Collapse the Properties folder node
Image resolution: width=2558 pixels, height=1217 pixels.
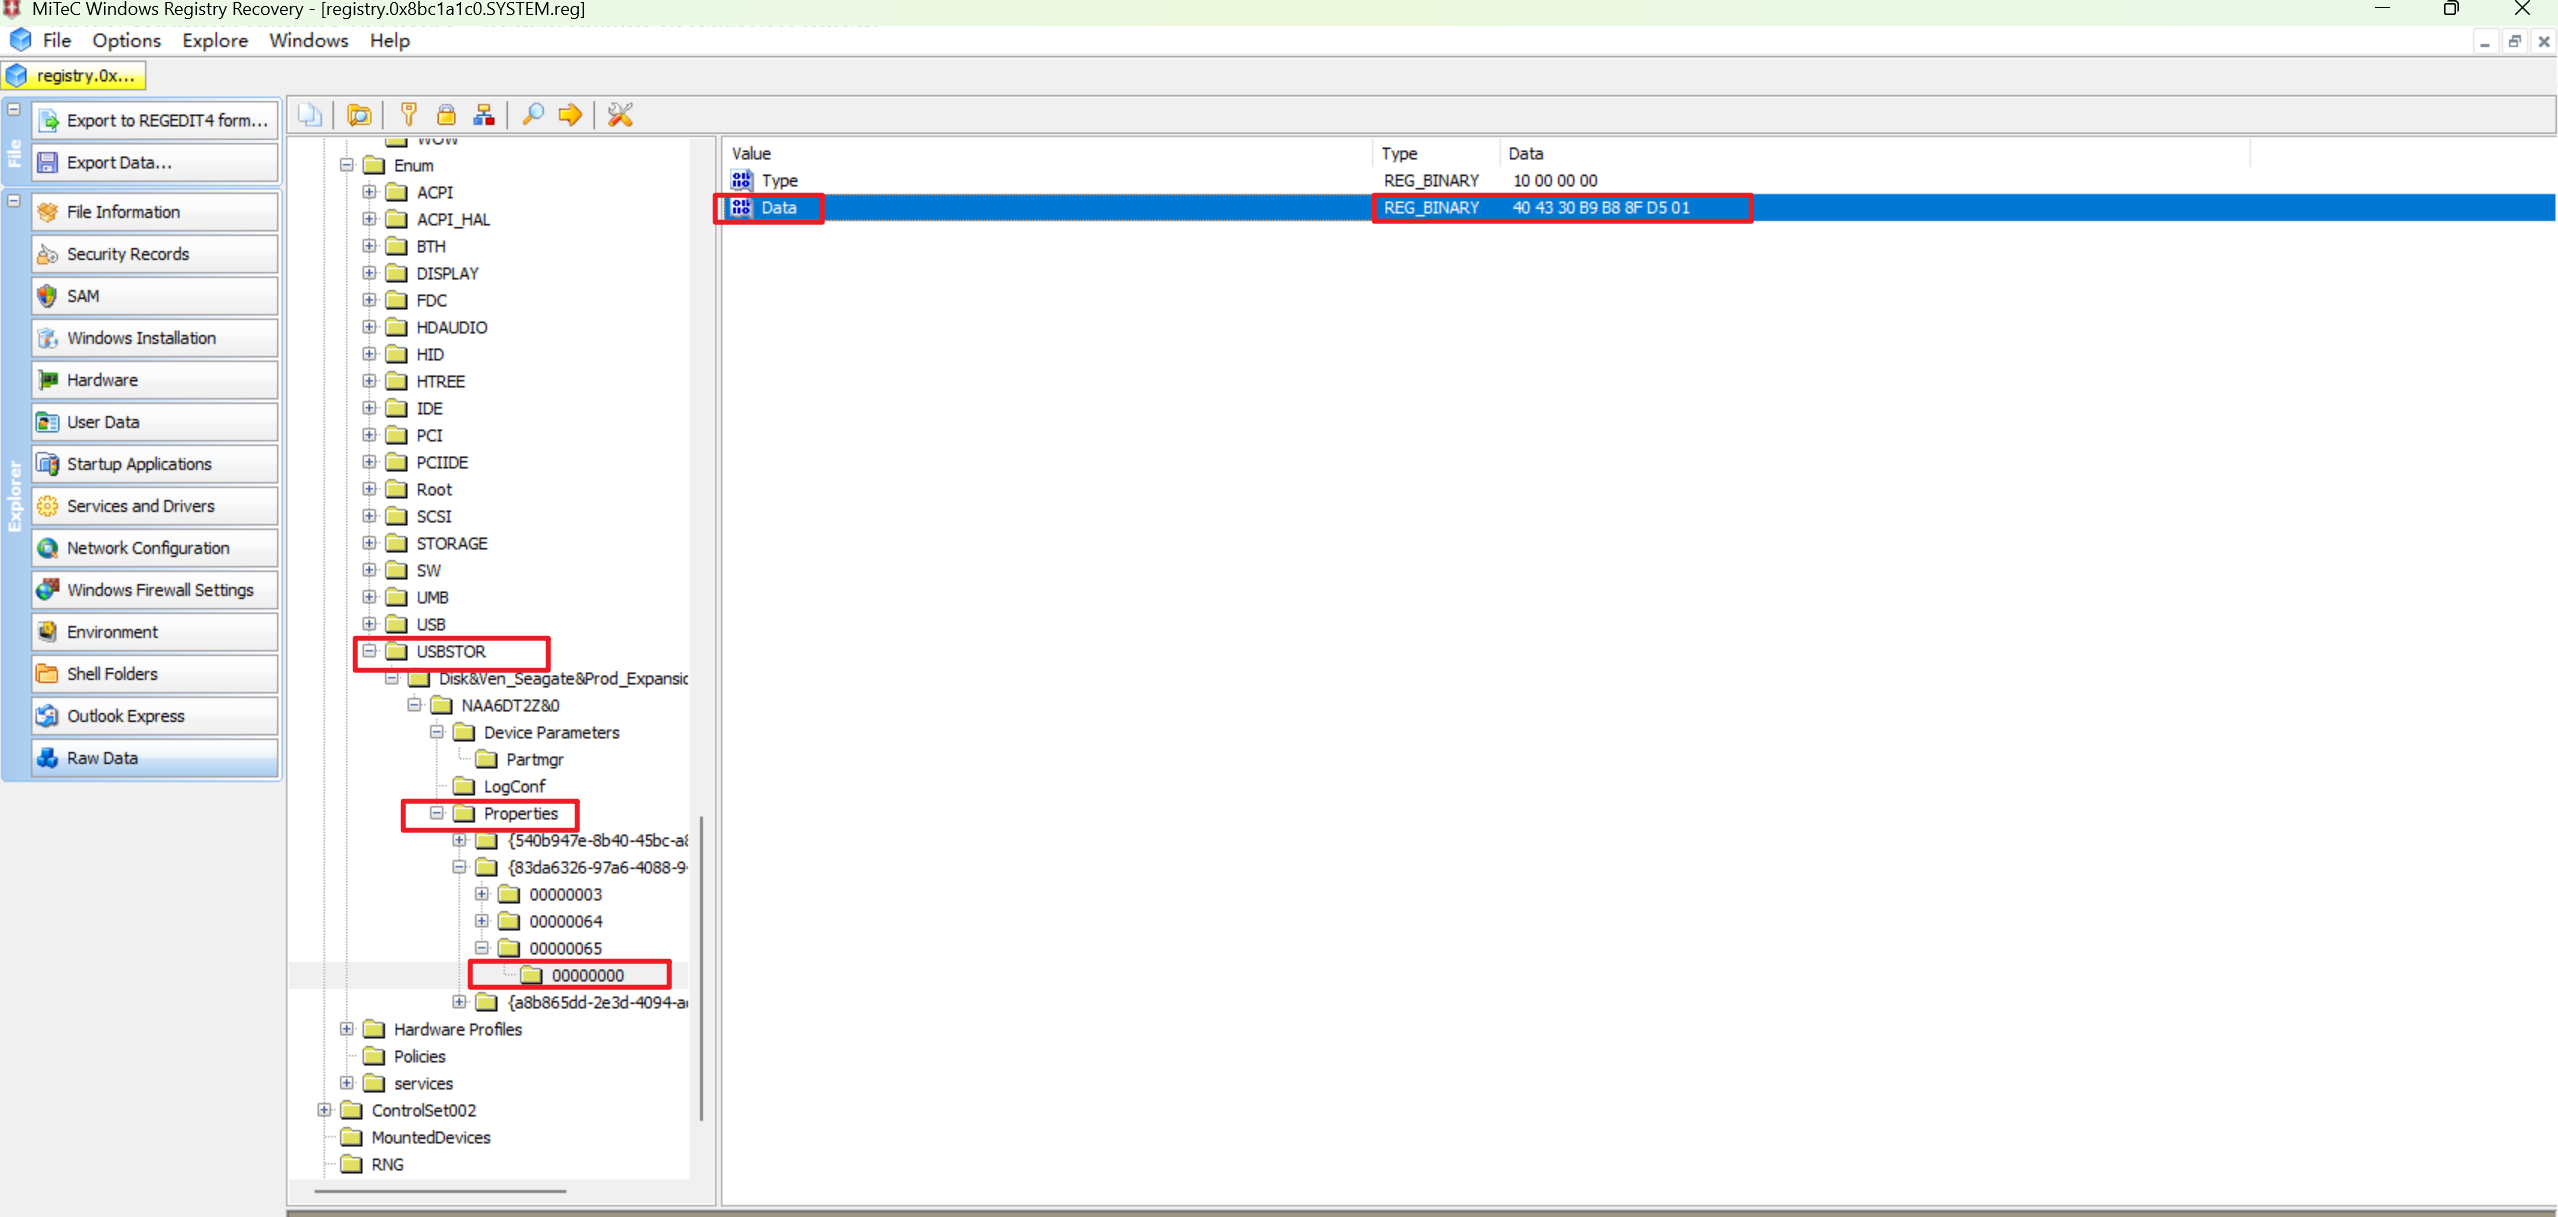437,813
